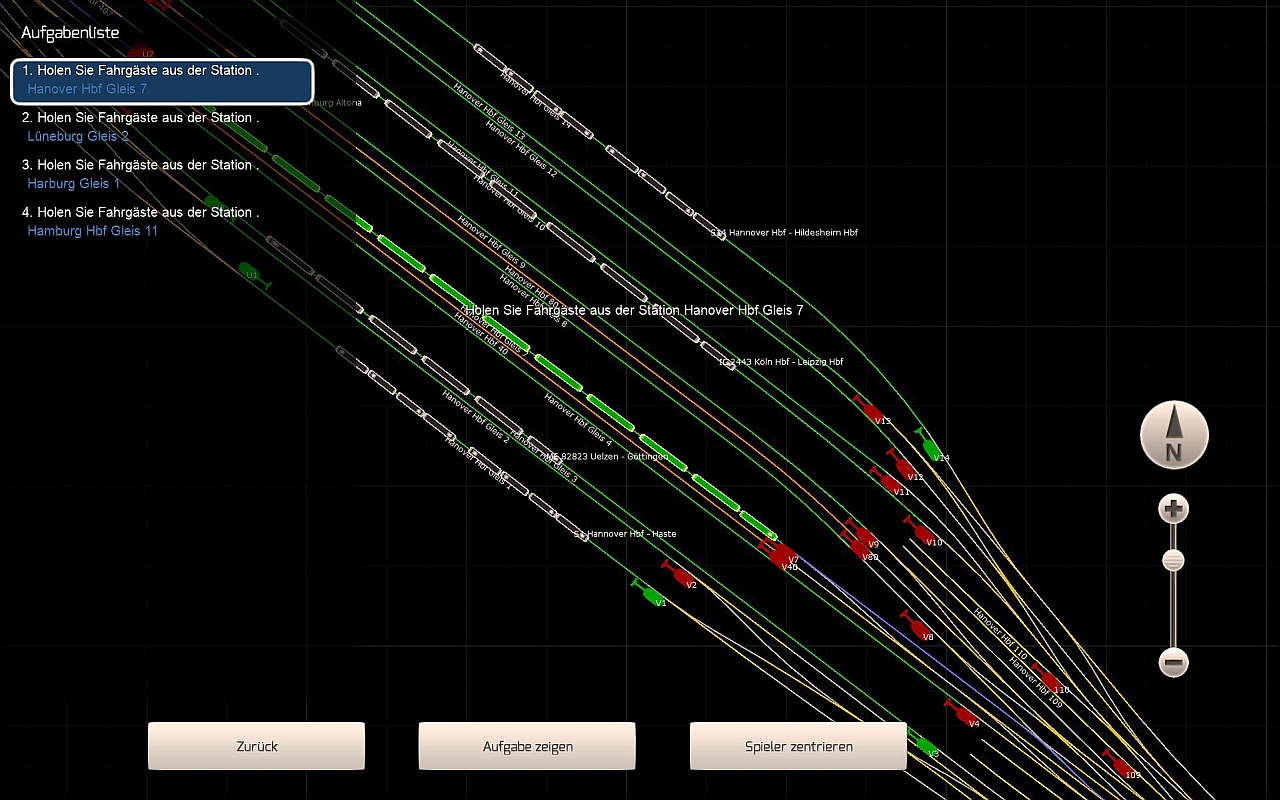Viewport: 1280px width, 800px height.
Task: Click the Uelzen - Göttingen train label
Action: (607, 456)
